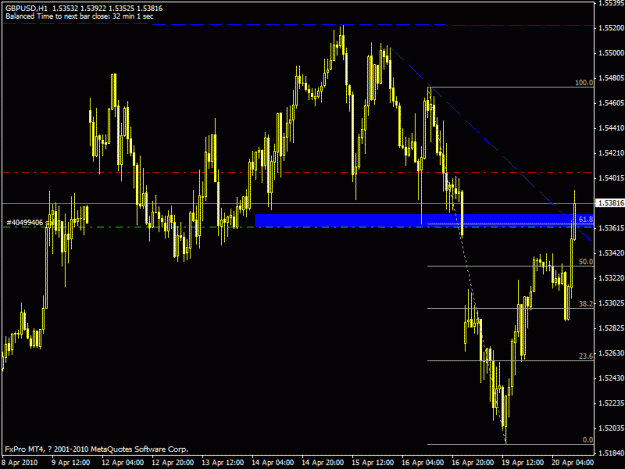Click the '16 Apr 04:00' time label
This screenshot has height=469, width=625.
click(423, 463)
